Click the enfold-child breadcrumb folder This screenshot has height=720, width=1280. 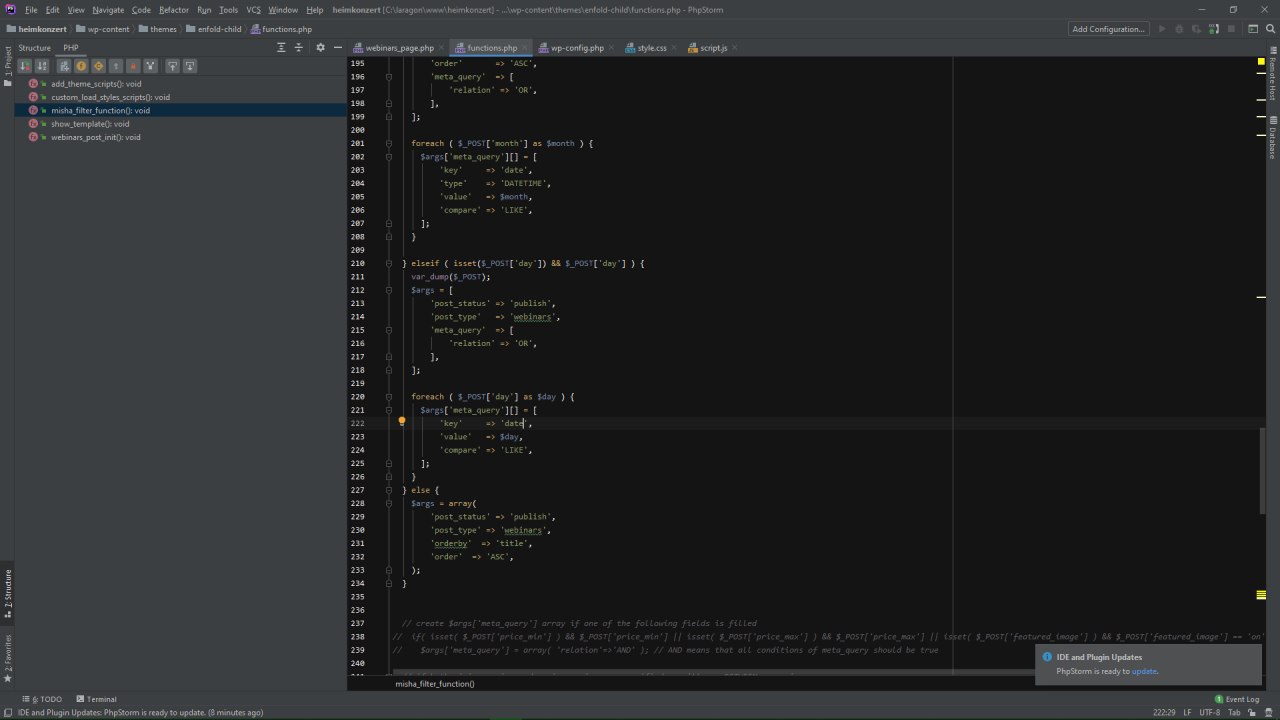coord(213,29)
